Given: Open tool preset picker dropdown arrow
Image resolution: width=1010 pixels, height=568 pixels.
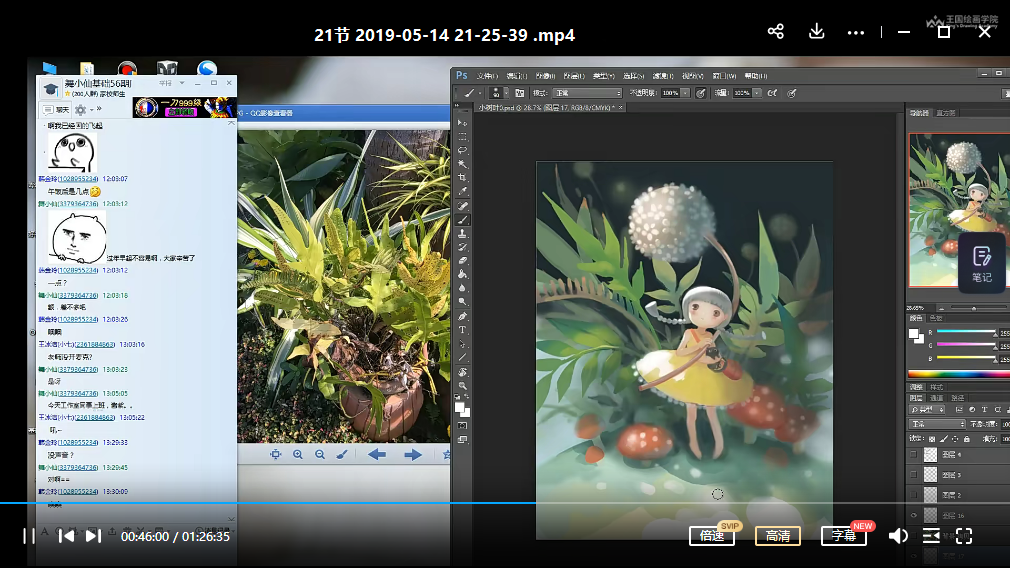Looking at the screenshot, I should 480,93.
